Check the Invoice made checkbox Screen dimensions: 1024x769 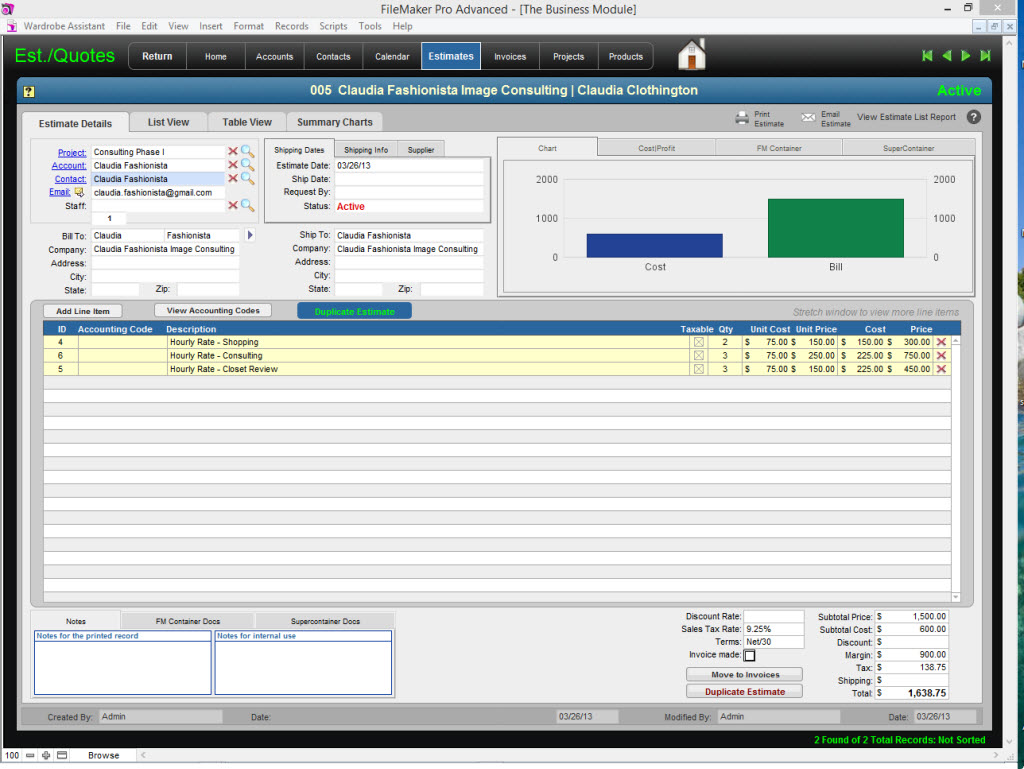[750, 655]
